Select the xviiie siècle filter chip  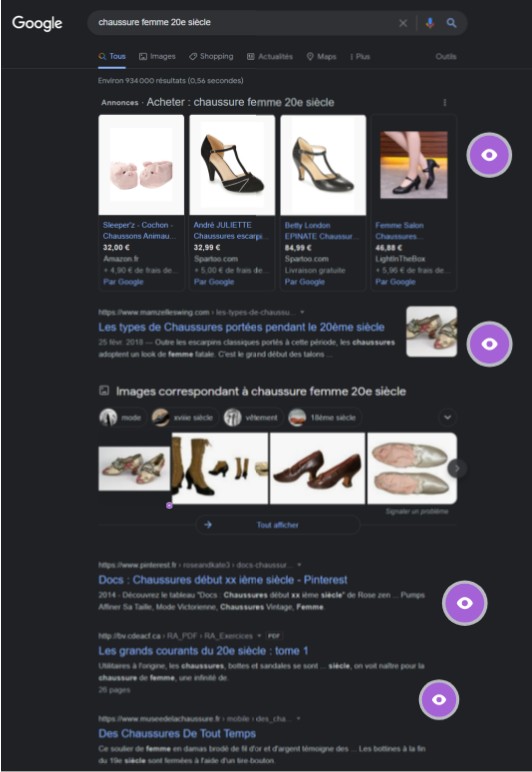[183, 418]
